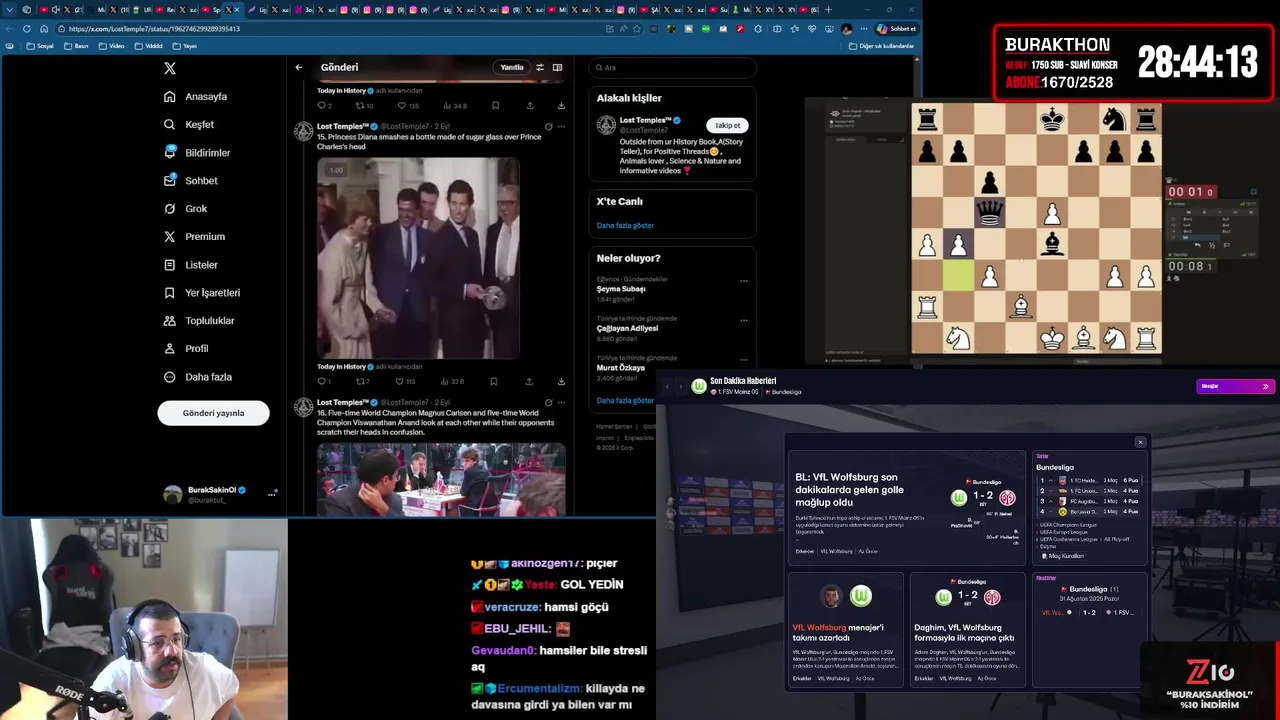Open Topluluklar in the X sidebar
Screen dimensions: 1280x720
coord(199,321)
